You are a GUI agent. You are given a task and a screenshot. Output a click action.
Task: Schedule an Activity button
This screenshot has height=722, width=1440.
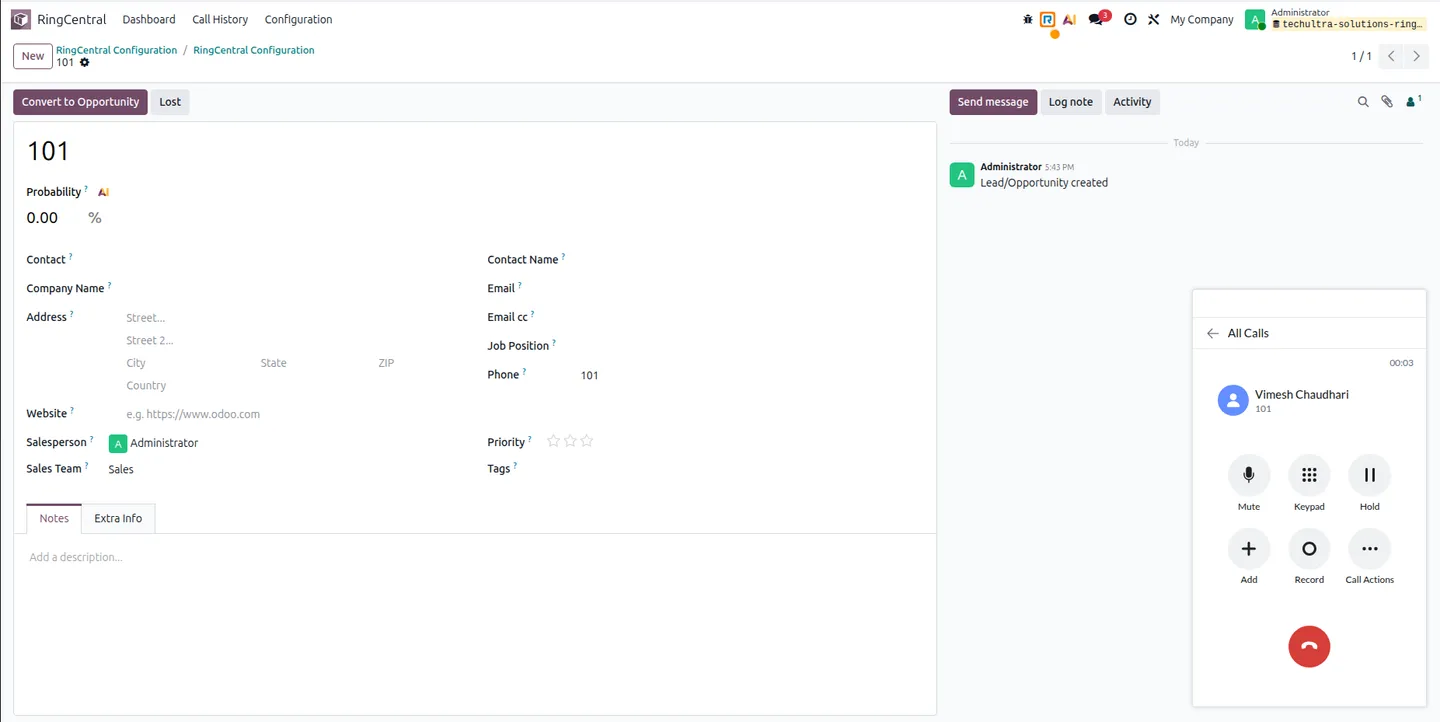click(x=1132, y=102)
